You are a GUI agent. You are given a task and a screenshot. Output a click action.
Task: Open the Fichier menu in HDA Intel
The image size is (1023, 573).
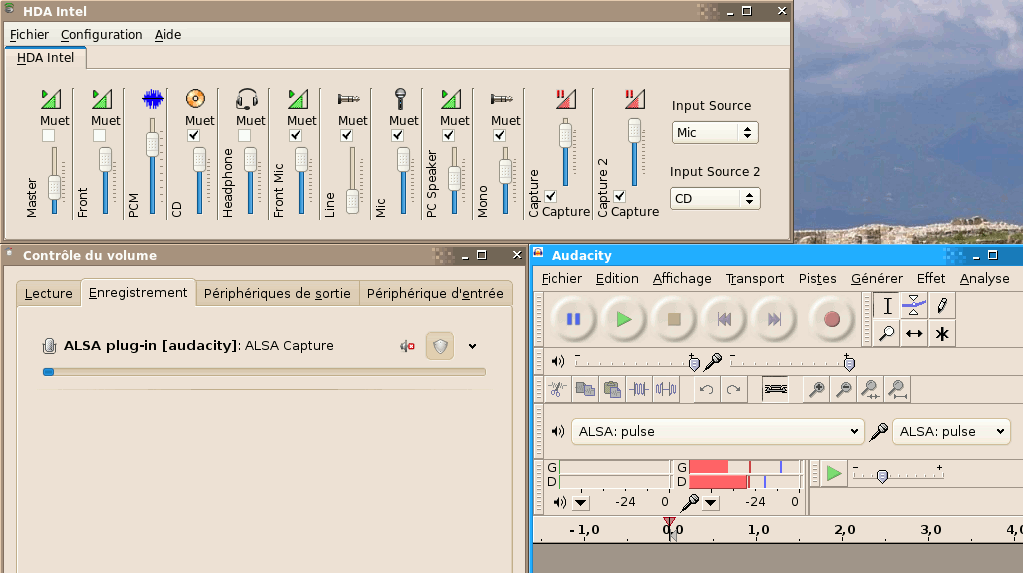(x=29, y=35)
